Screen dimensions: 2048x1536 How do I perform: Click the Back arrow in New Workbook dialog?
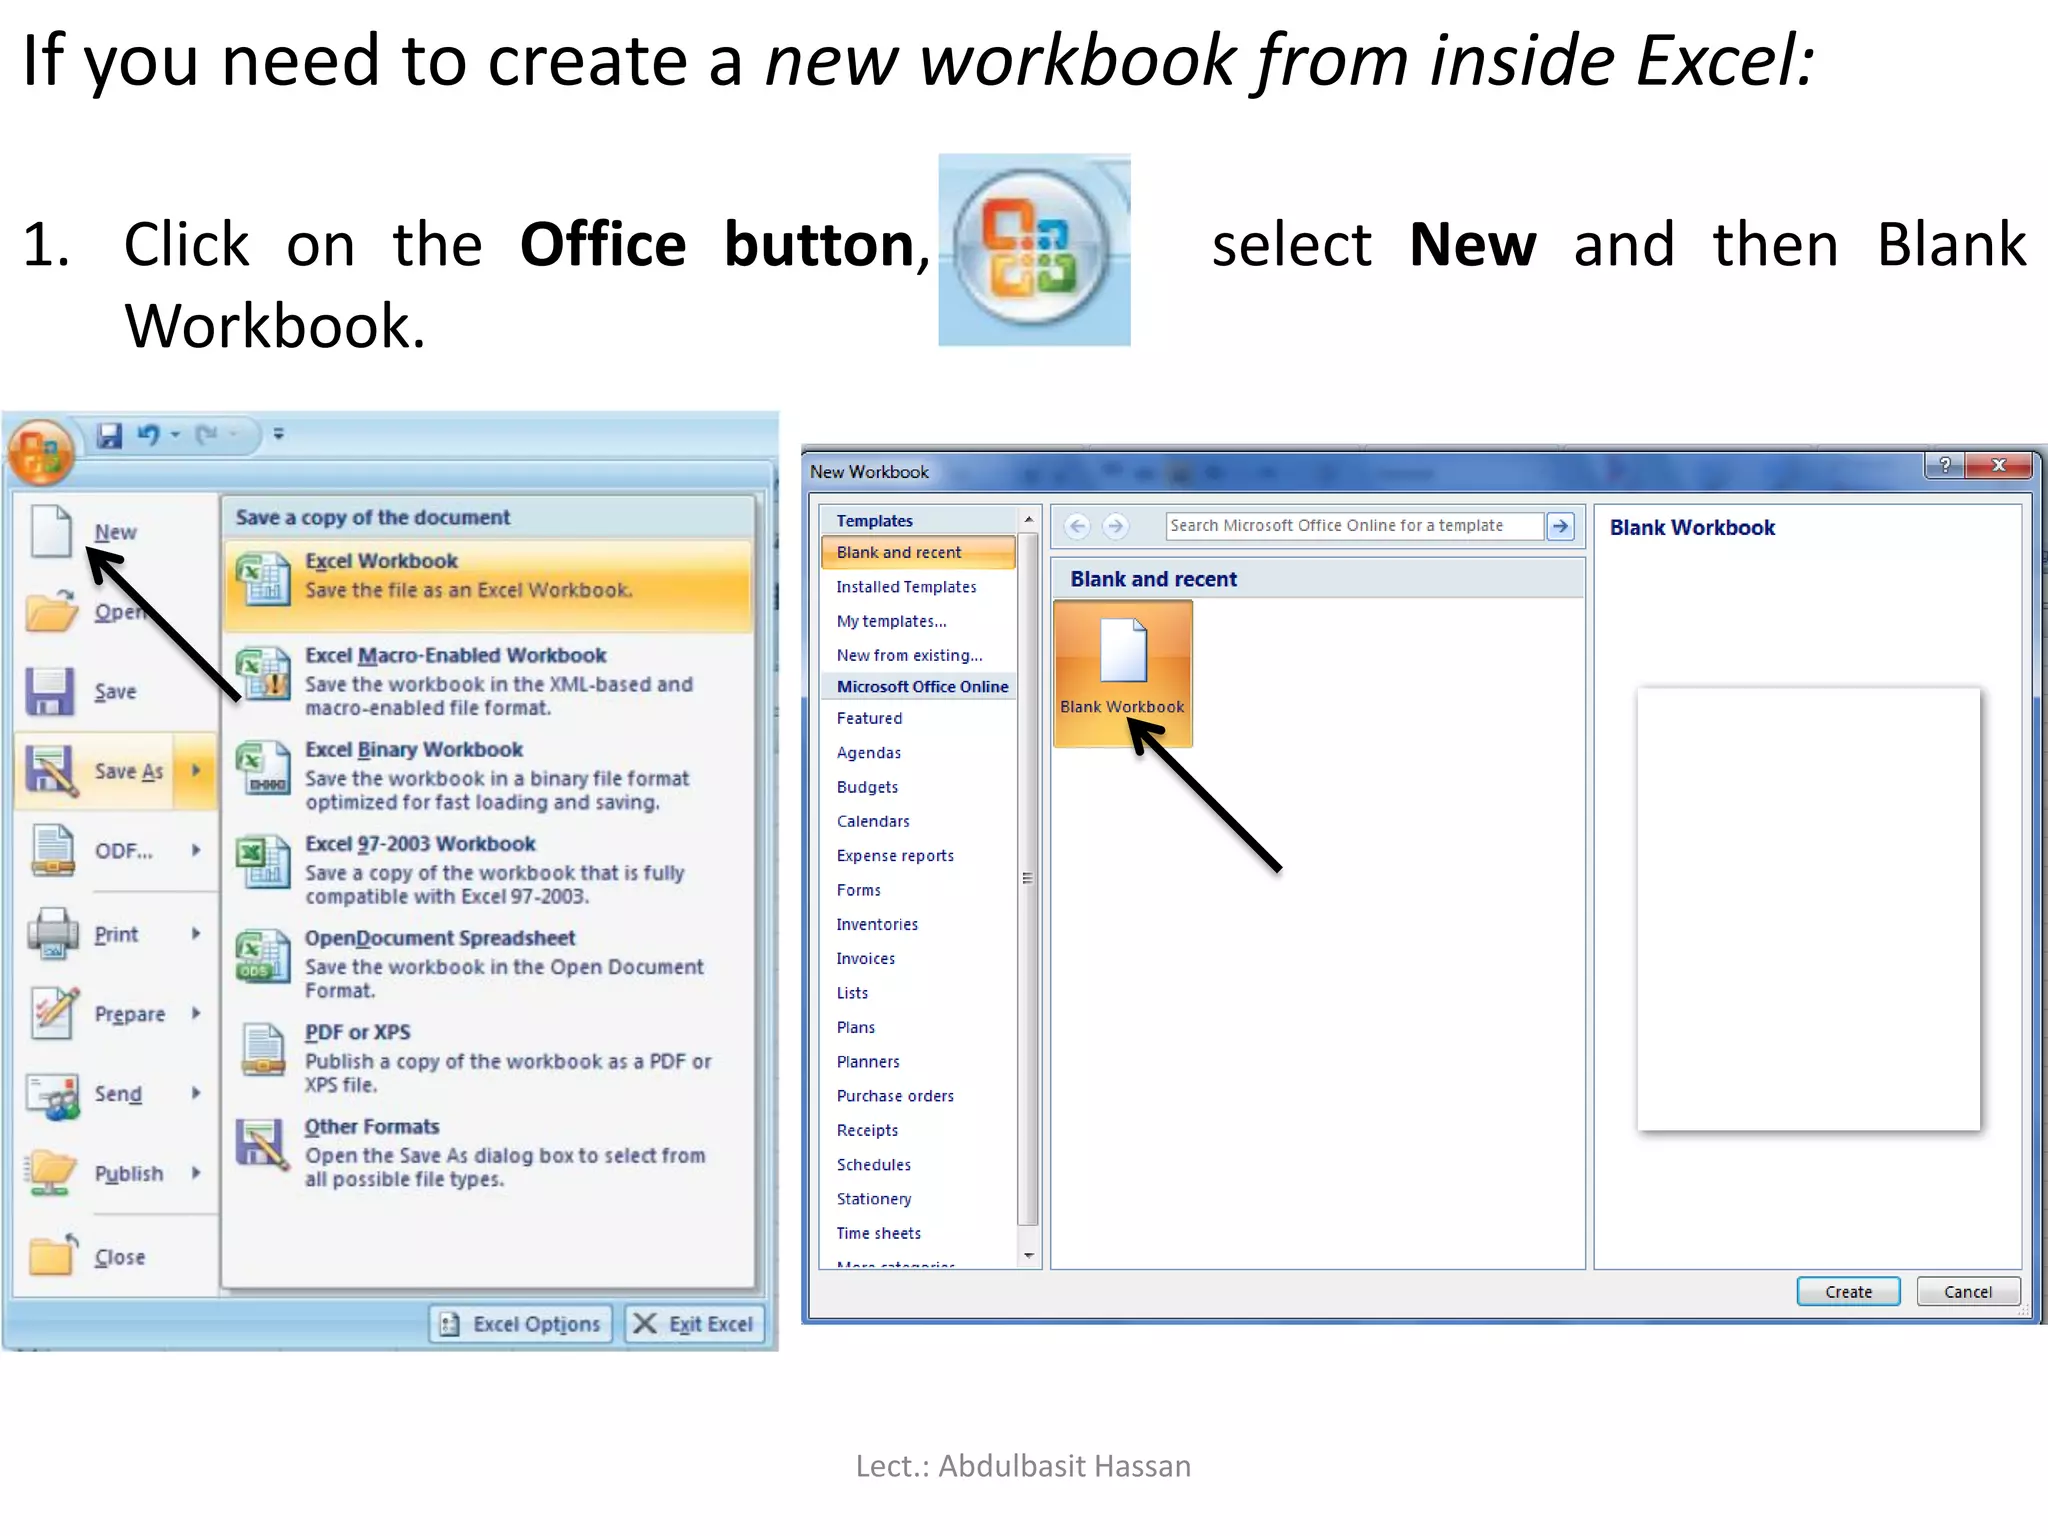pyautogui.click(x=1077, y=526)
